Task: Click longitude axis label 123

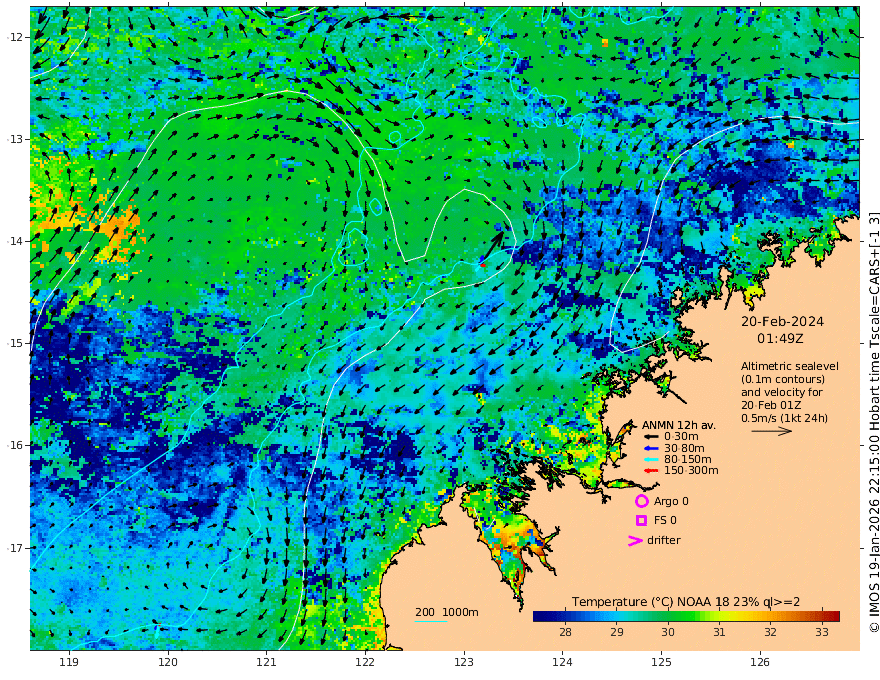Action: pos(464,662)
